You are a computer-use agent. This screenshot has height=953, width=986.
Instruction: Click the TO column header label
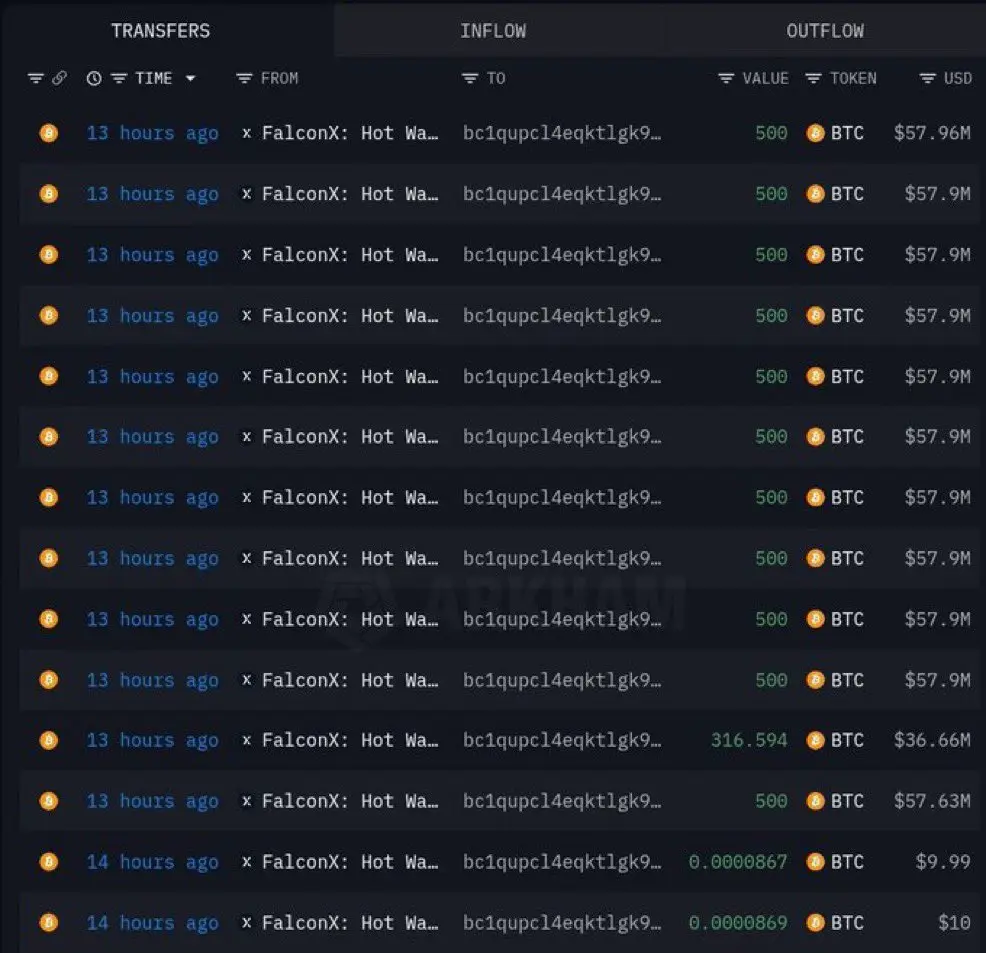(496, 79)
